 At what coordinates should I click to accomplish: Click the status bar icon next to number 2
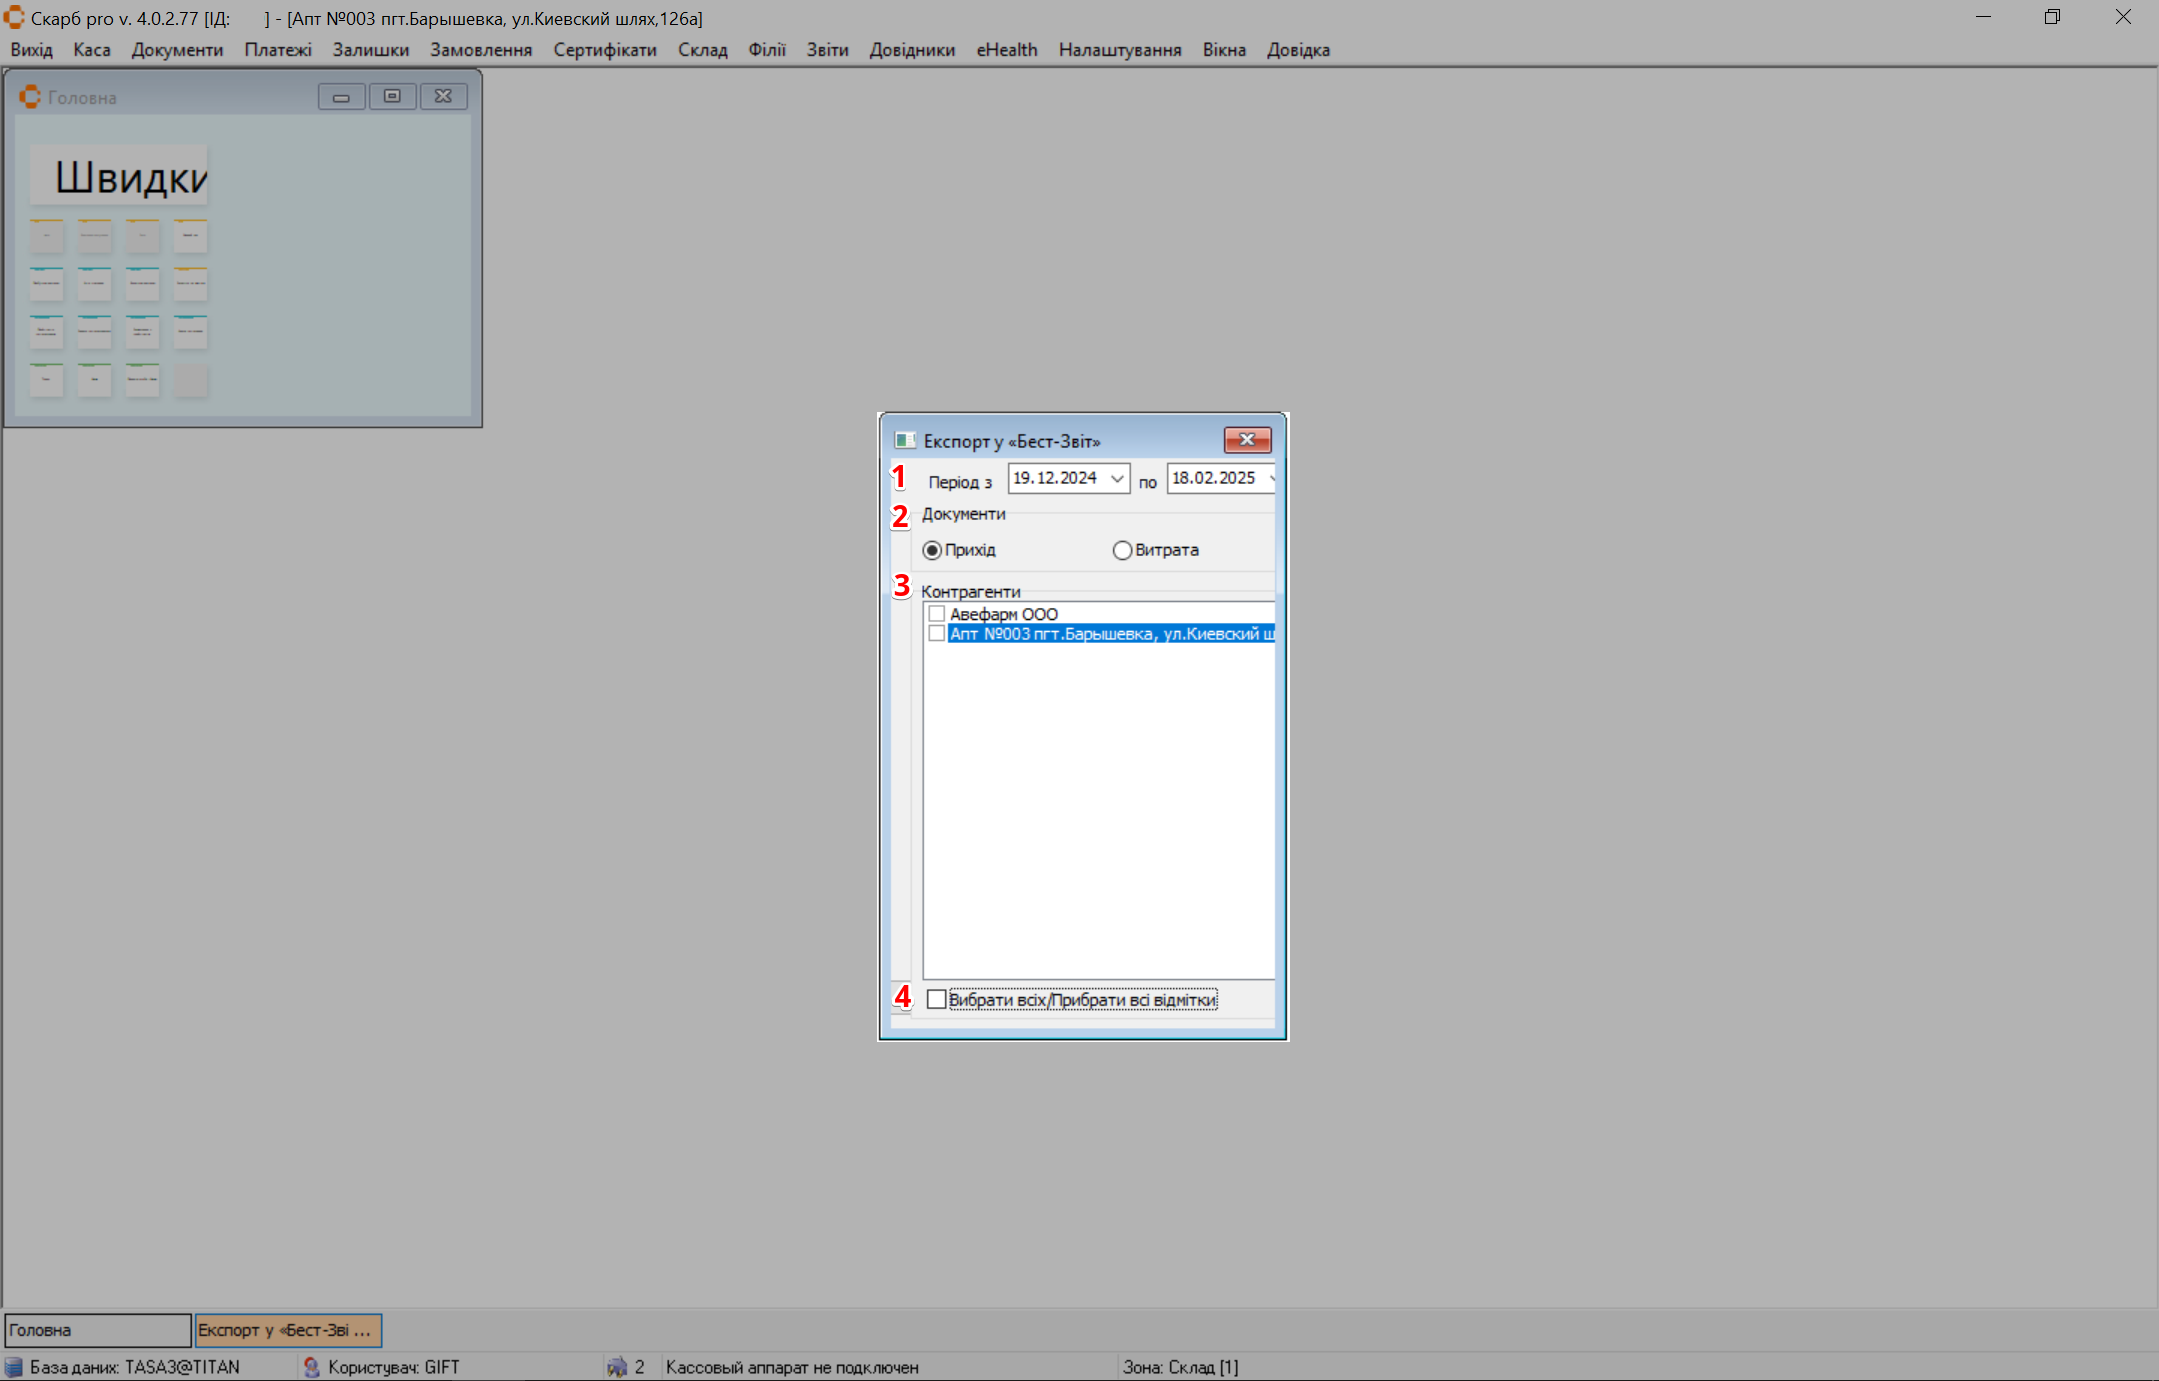click(x=617, y=1367)
